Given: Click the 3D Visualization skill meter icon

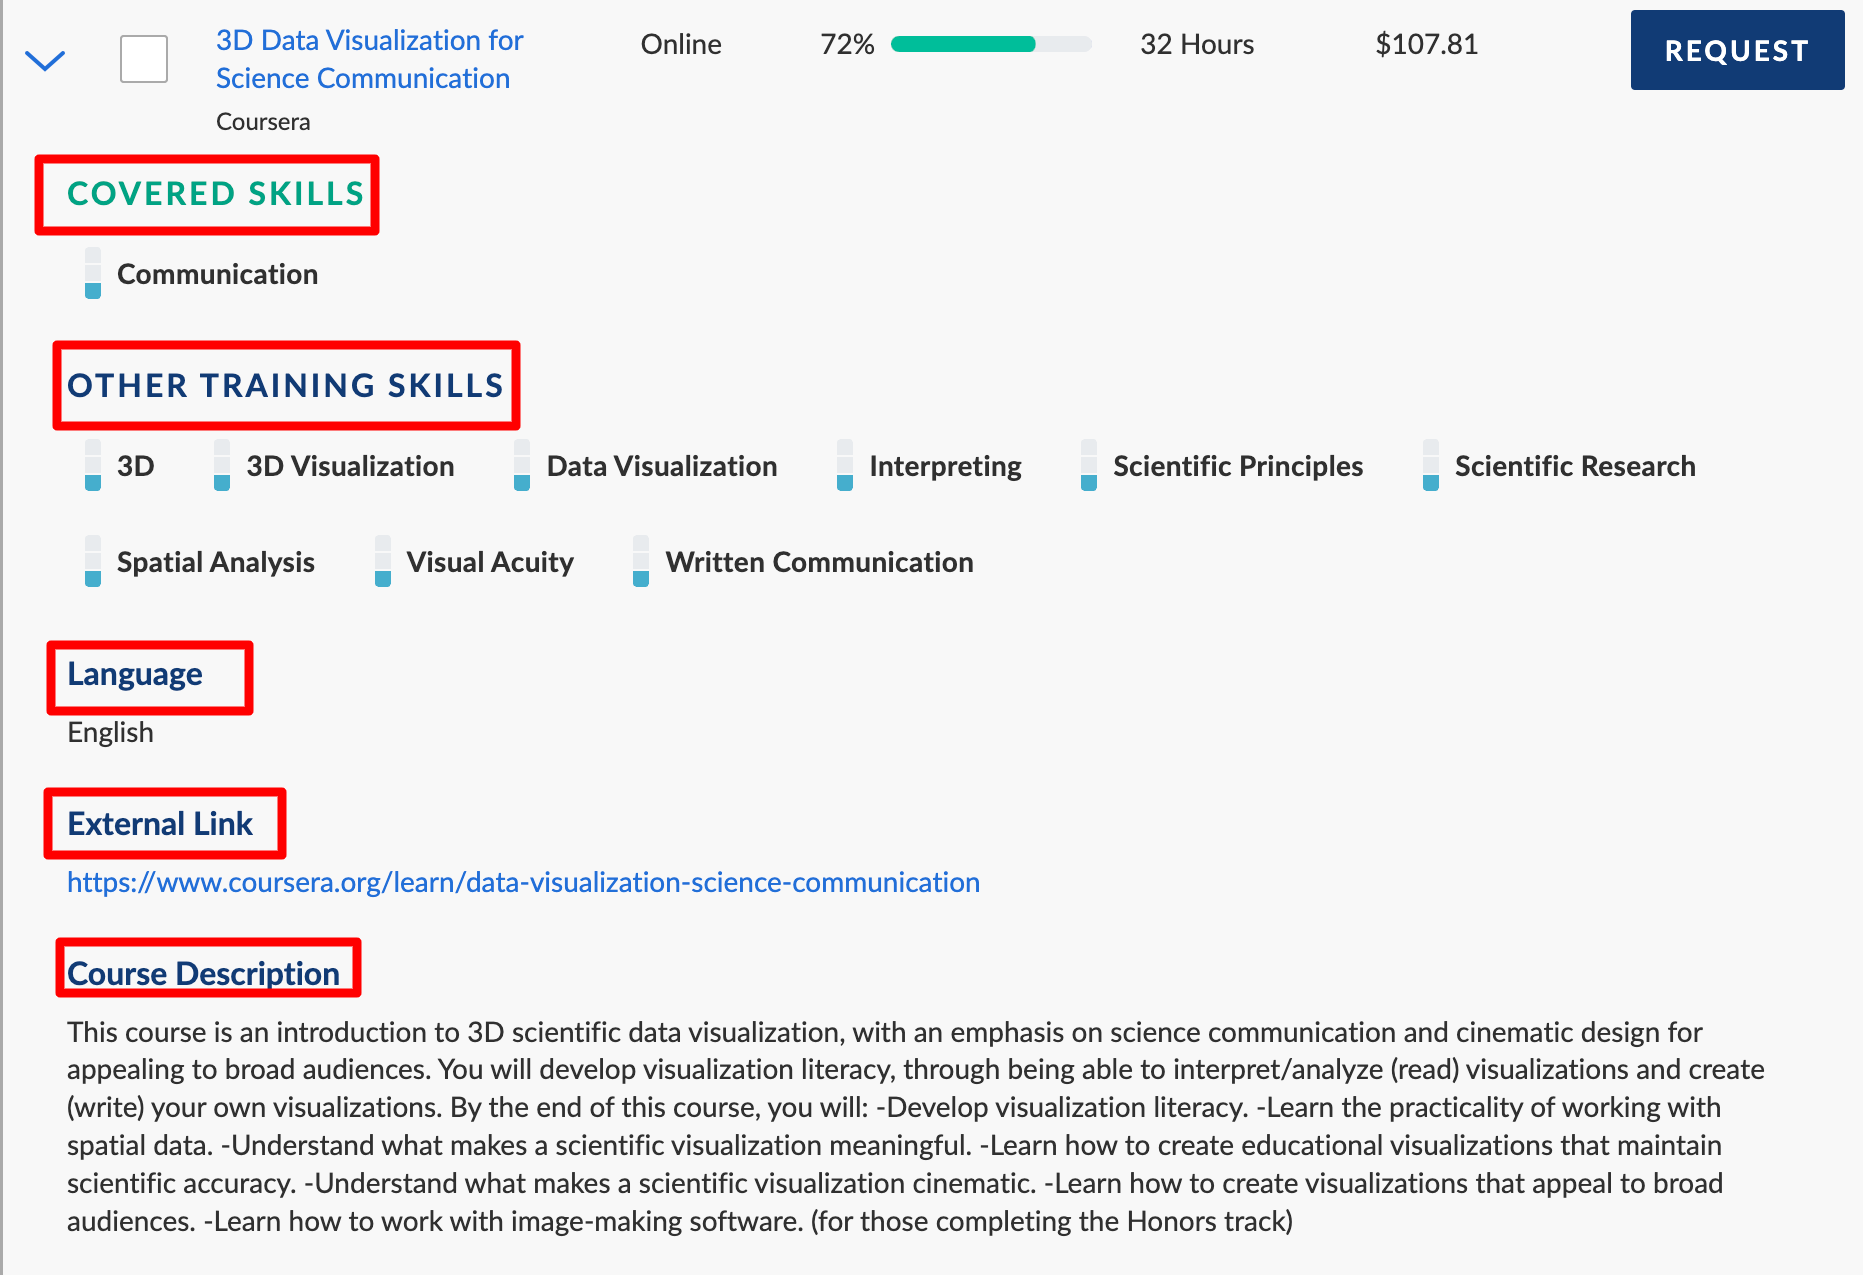Looking at the screenshot, I should pyautogui.click(x=222, y=466).
